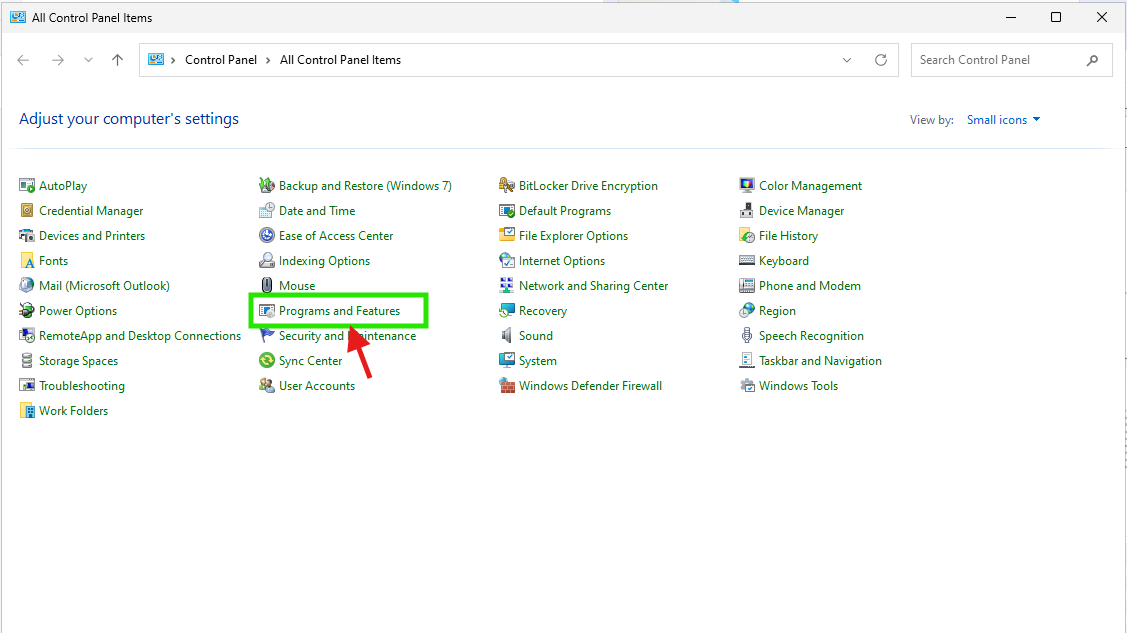Click the Indexing Options icon
Viewport: 1127px width, 633px height.
click(267, 261)
